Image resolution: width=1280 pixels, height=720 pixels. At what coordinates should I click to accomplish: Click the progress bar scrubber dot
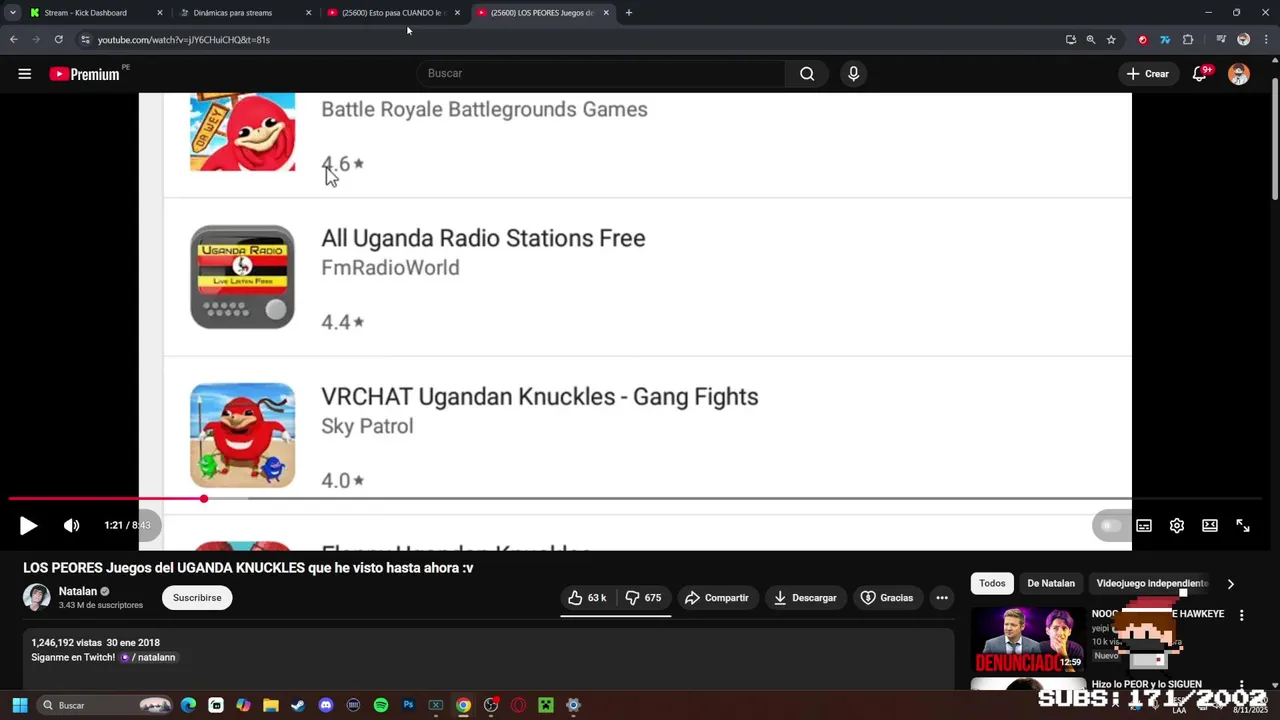coord(203,498)
